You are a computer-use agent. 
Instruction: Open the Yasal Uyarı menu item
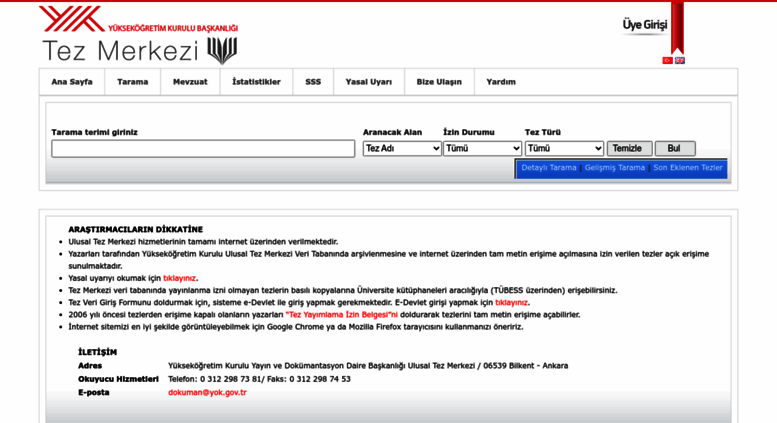369,82
